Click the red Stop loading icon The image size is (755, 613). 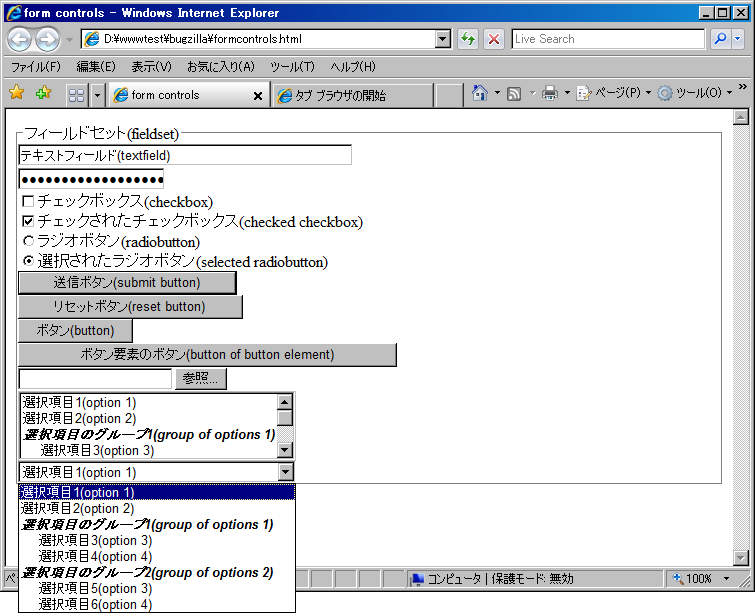(494, 39)
